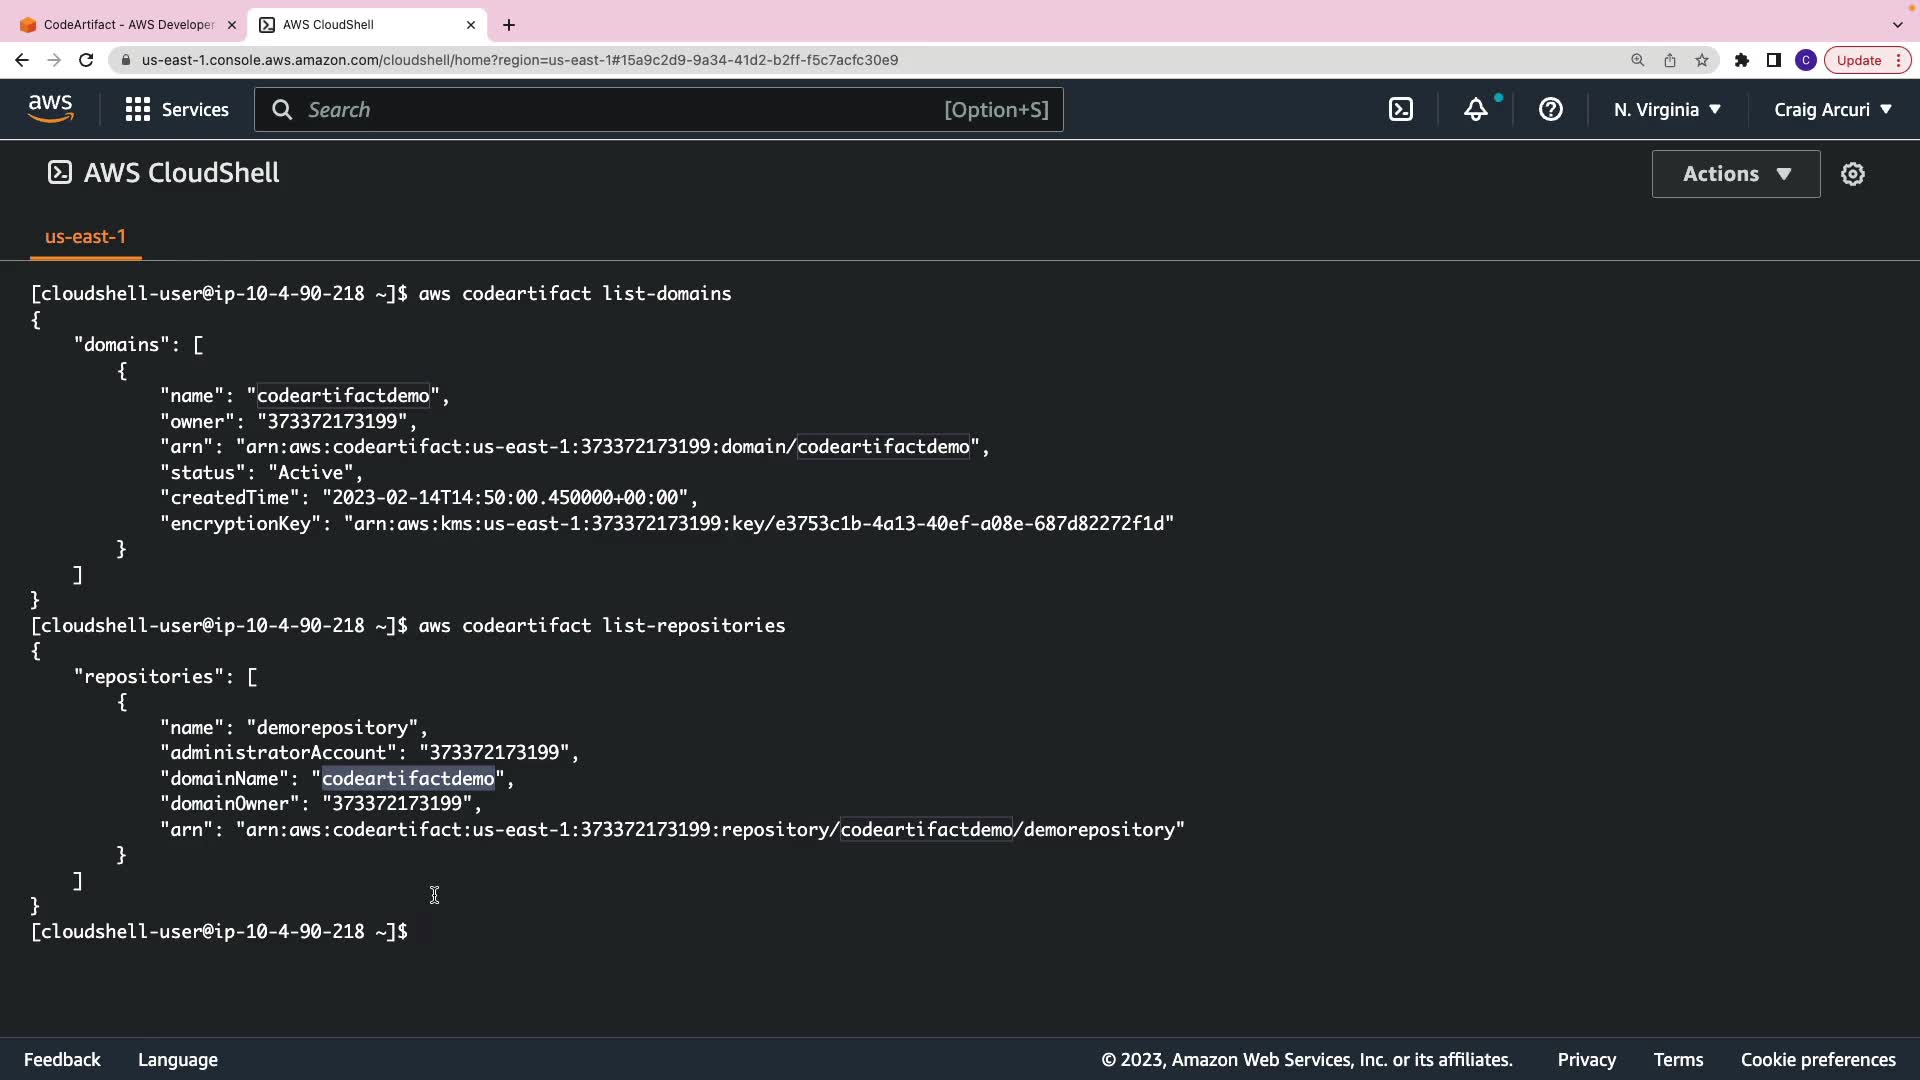1920x1080 pixels.
Task: Open CloudShell from the top navigation icon
Action: pos(1401,110)
